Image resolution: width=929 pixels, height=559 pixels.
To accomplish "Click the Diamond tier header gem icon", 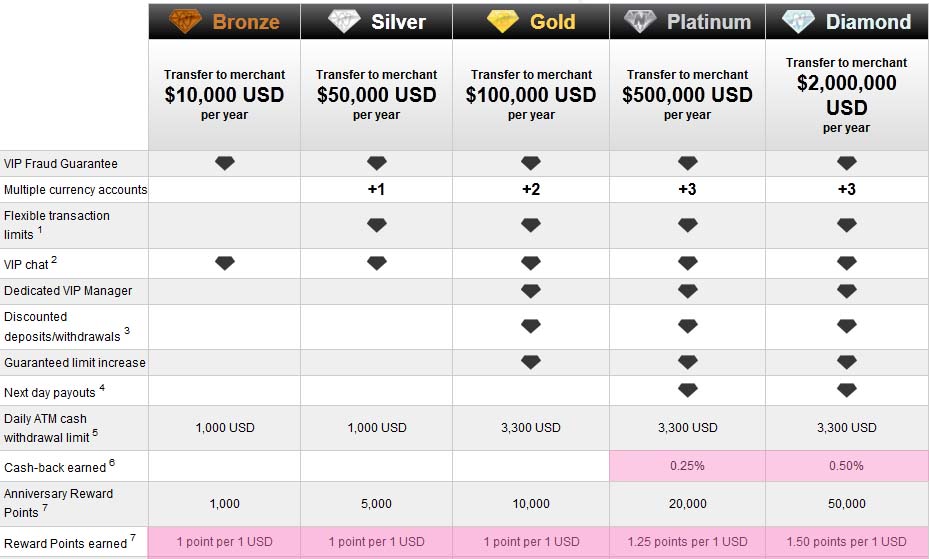I will pyautogui.click(x=798, y=21).
